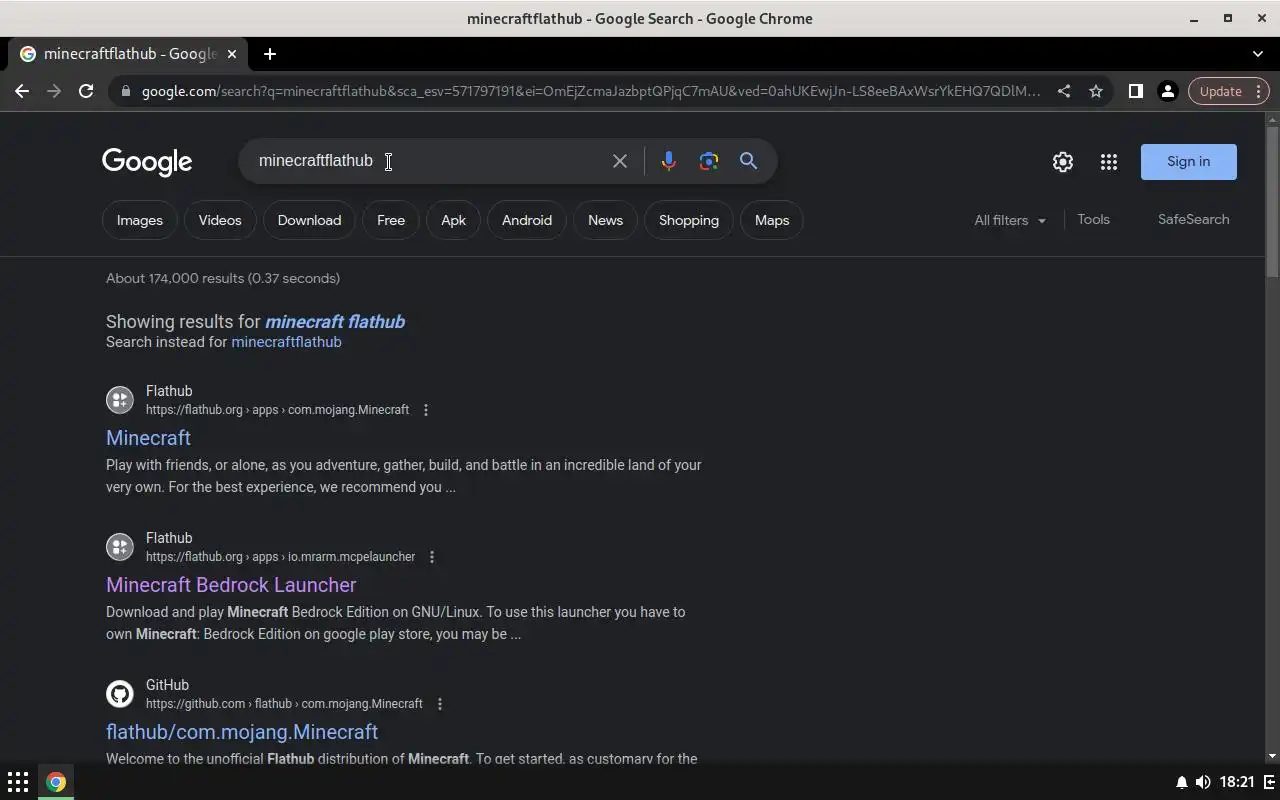Bookmark this tab with star icon
The height and width of the screenshot is (800, 1280).
pyautogui.click(x=1096, y=91)
